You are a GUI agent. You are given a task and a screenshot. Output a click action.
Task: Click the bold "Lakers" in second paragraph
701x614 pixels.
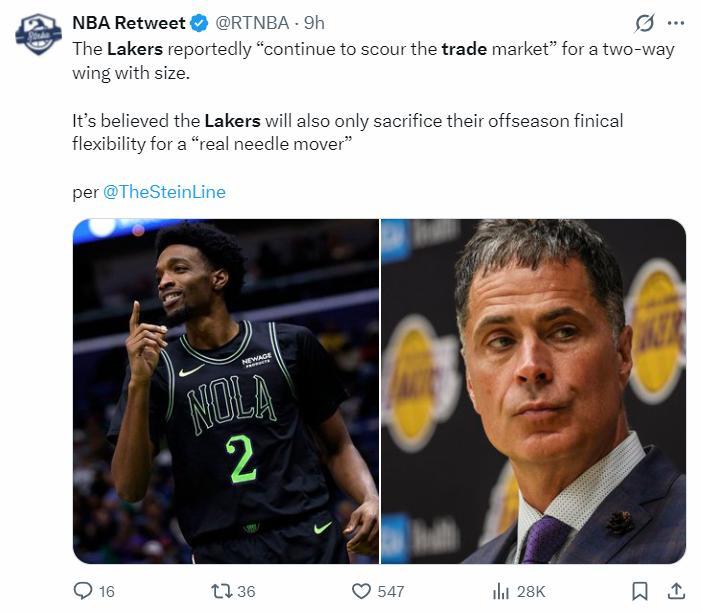coord(232,121)
